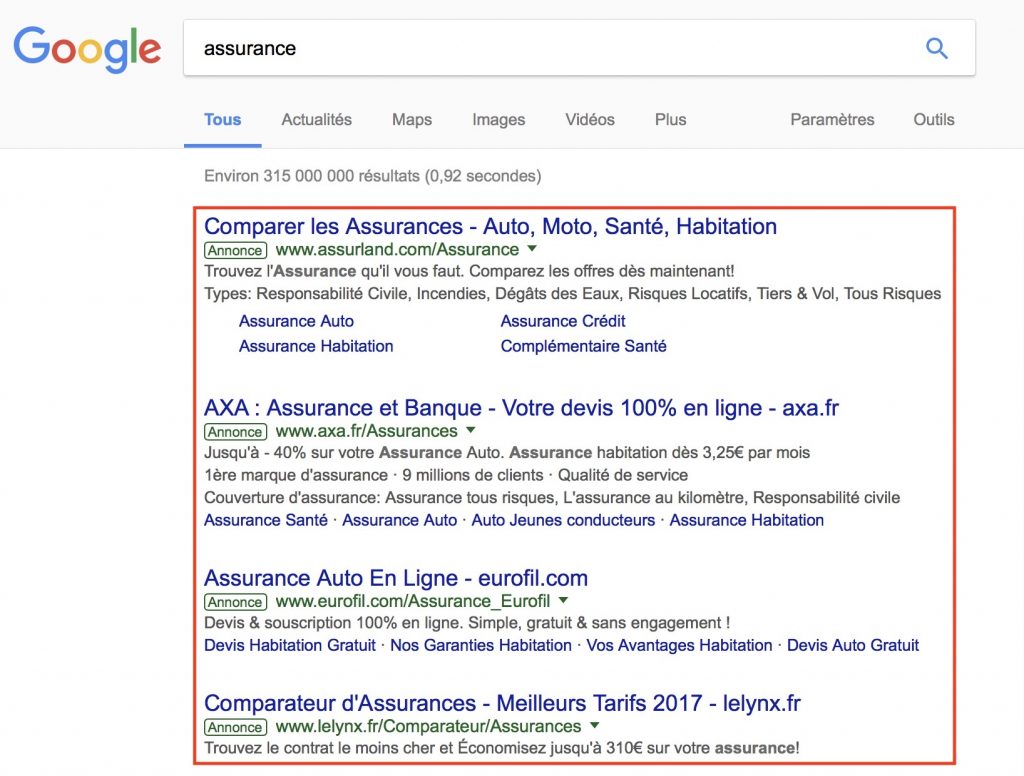Click 'Trouvez le contrat le moins cher' text
1024x776 pixels.
click(502, 749)
